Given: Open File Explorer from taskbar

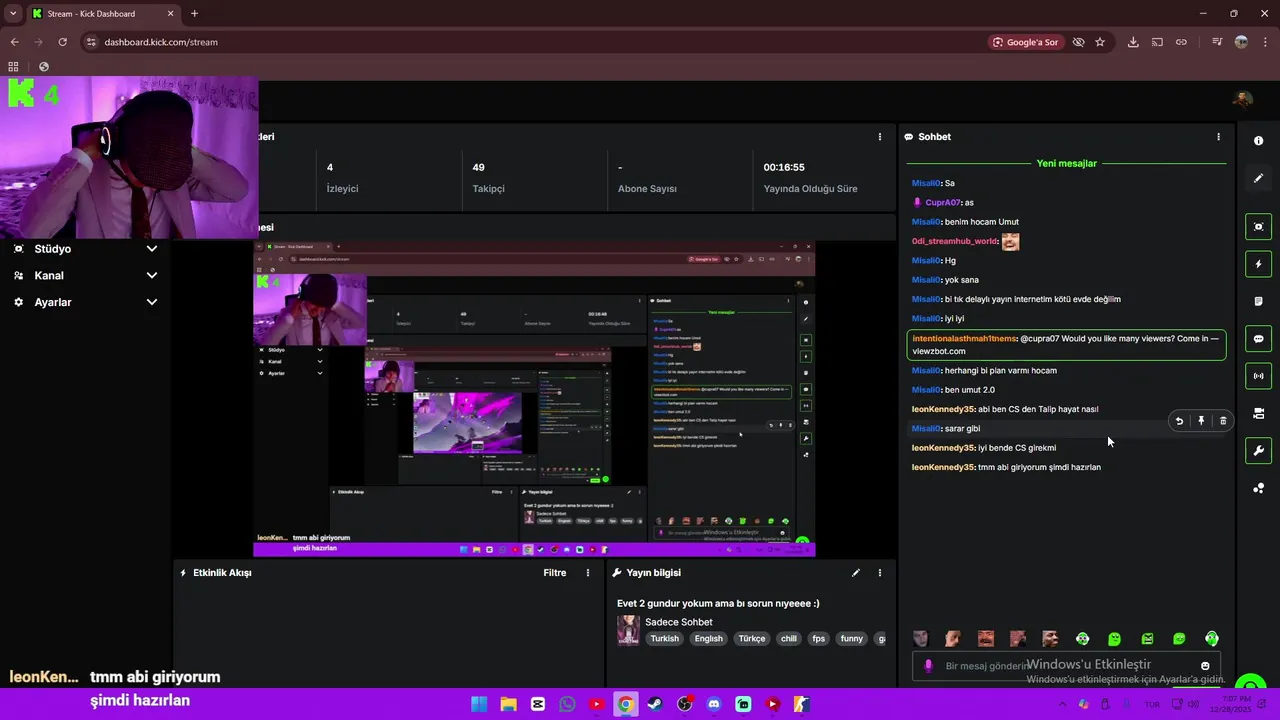Looking at the screenshot, I should (x=508, y=704).
